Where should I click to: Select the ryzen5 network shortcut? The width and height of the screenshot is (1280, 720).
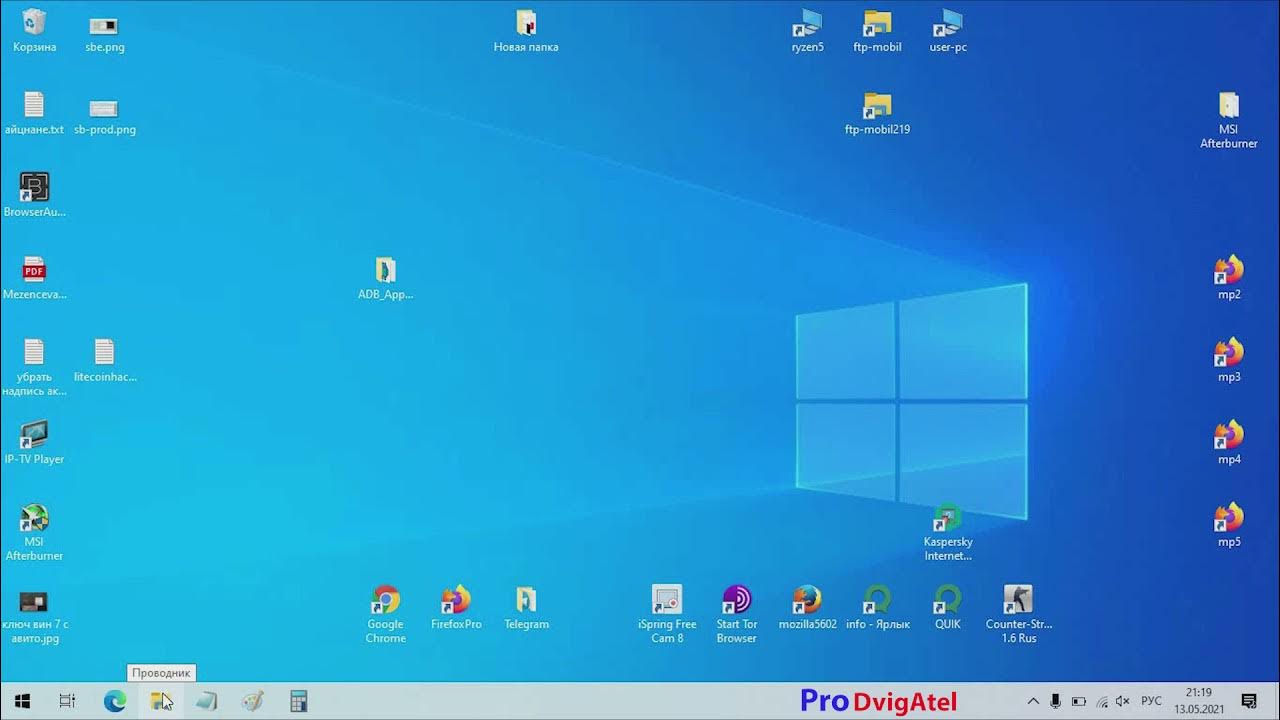[x=807, y=30]
